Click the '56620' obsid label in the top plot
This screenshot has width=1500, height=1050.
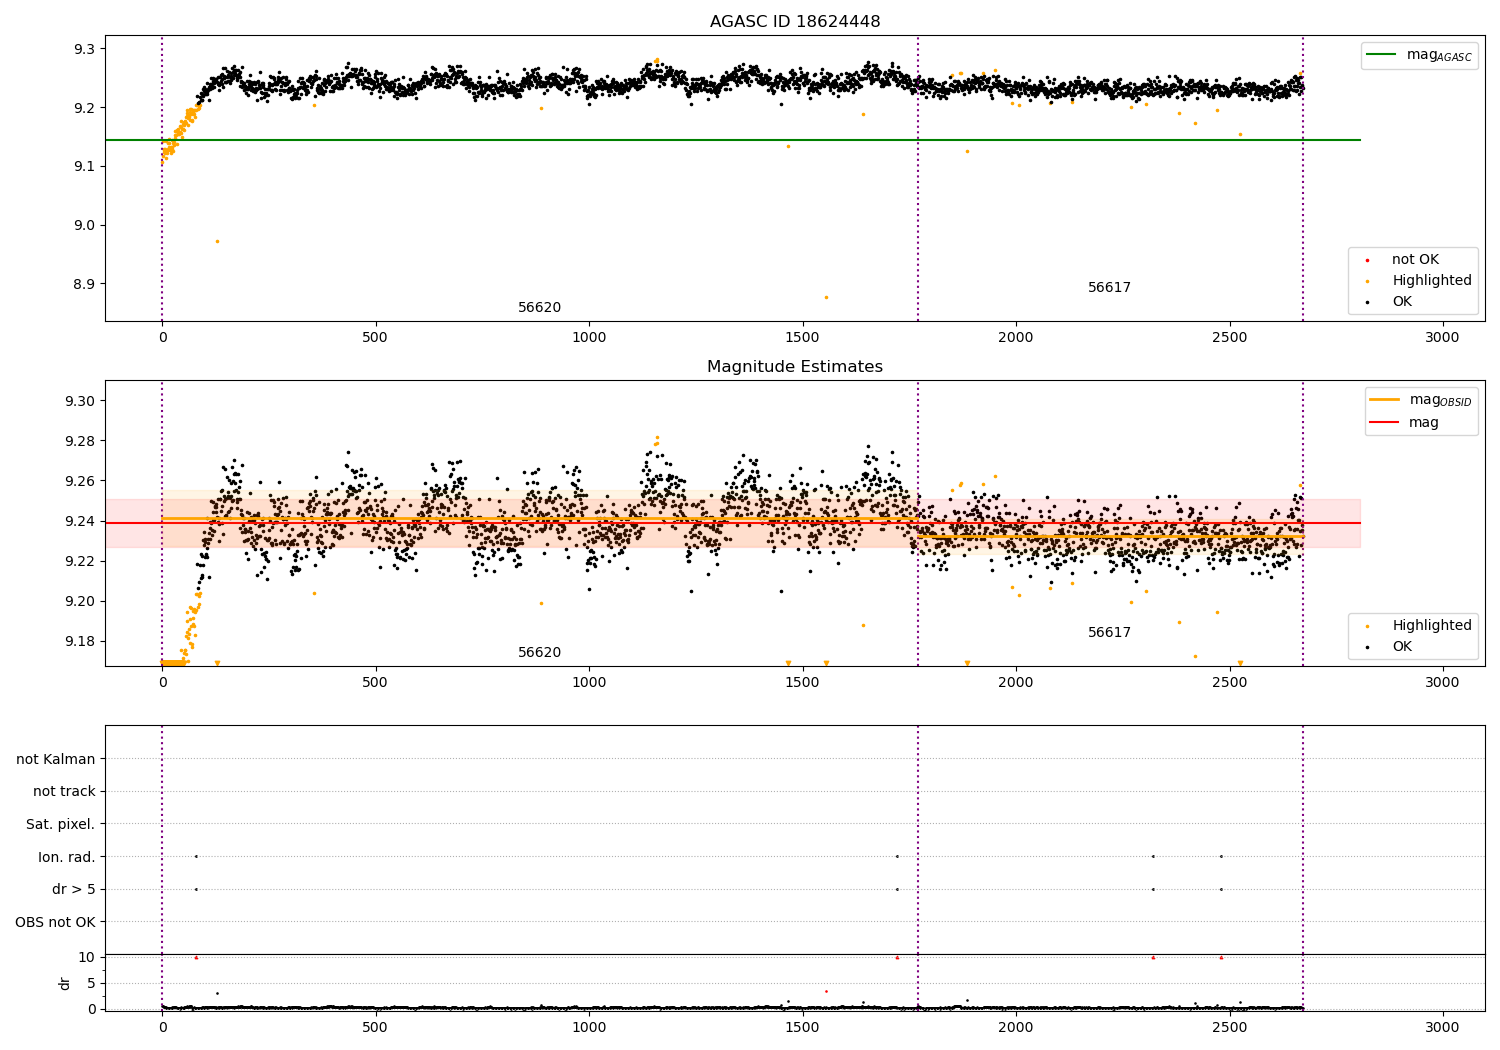[539, 308]
